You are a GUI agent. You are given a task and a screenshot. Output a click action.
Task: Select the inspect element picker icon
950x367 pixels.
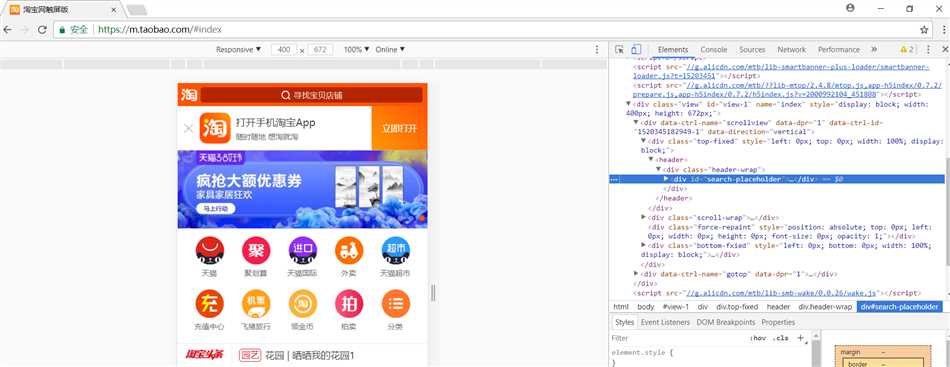pyautogui.click(x=619, y=50)
